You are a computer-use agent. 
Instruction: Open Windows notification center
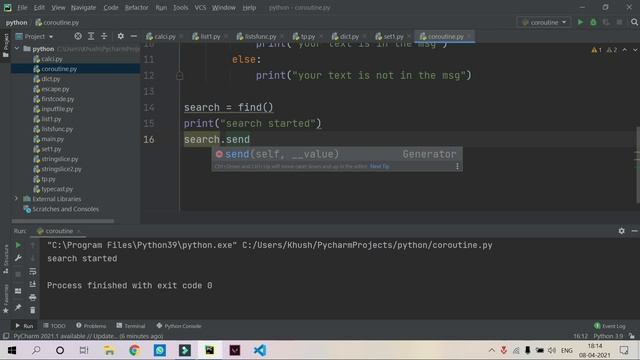[624, 350]
